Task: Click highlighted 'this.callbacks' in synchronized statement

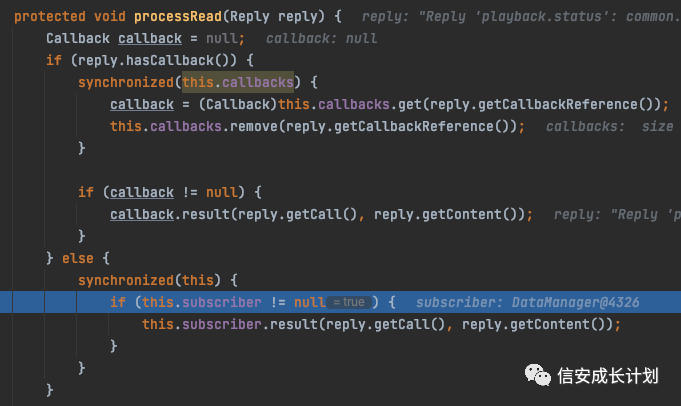Action: tap(237, 82)
